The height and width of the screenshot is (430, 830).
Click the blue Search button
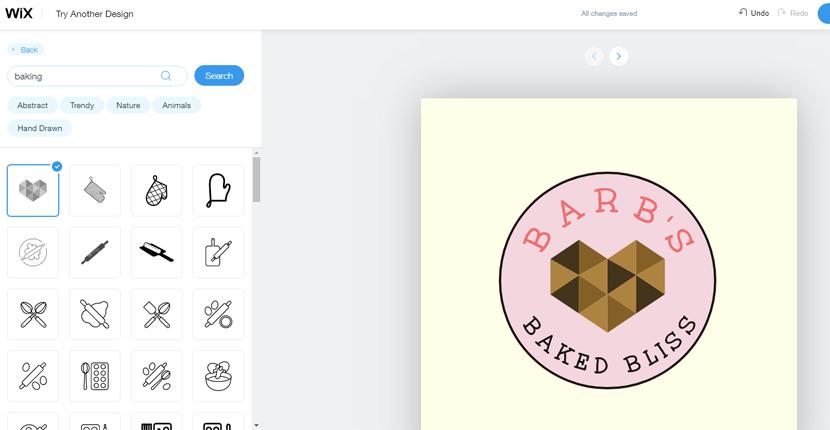[x=219, y=76]
